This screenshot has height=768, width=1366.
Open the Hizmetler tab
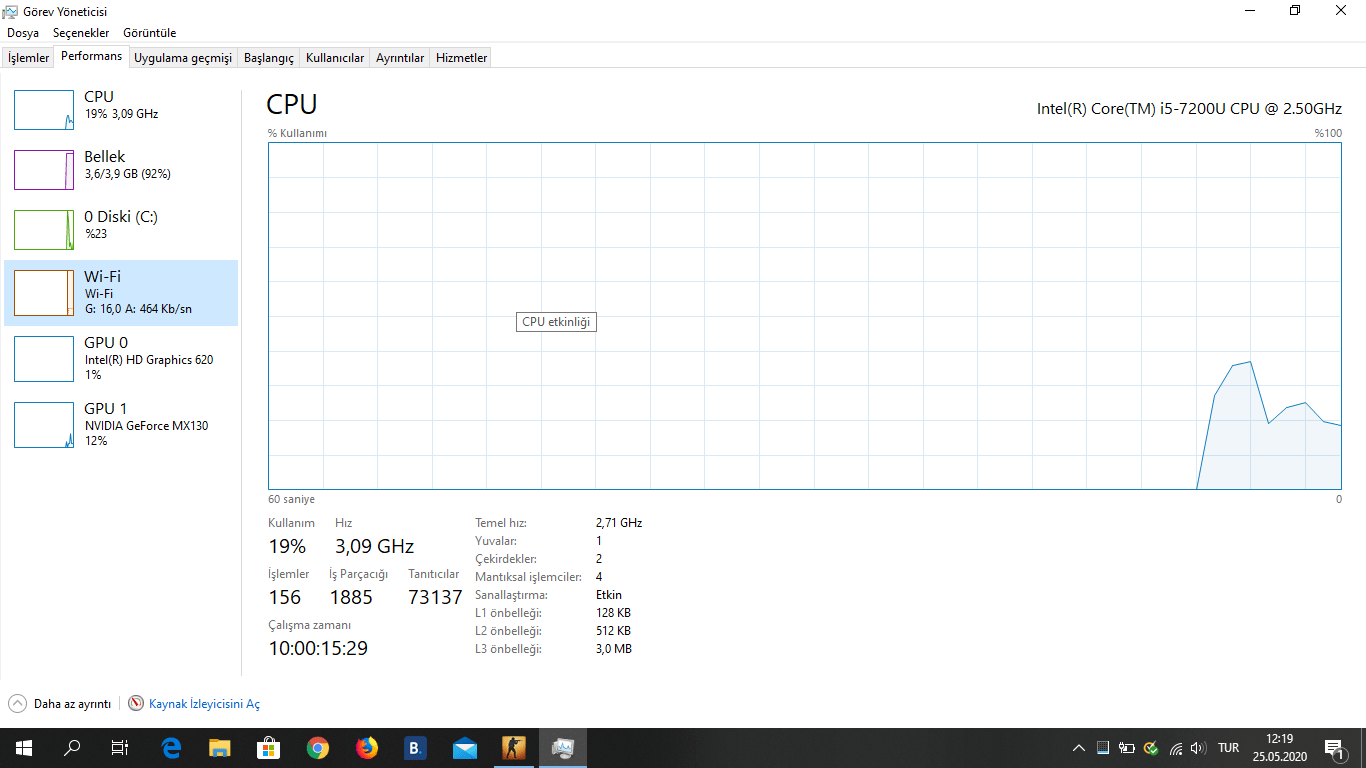coord(462,58)
